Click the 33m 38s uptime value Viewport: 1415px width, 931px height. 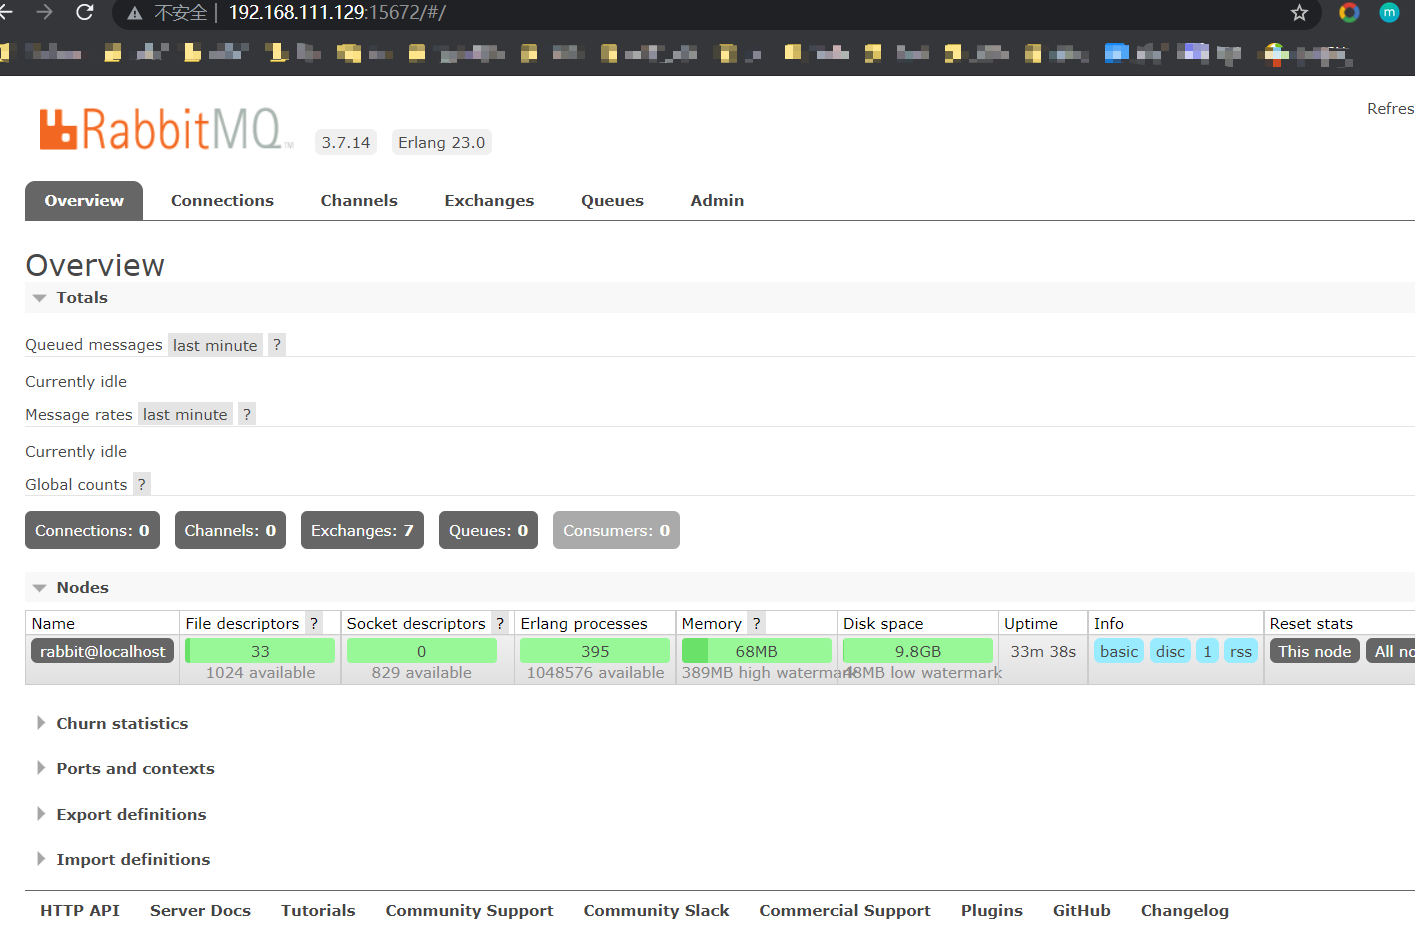coord(1043,651)
